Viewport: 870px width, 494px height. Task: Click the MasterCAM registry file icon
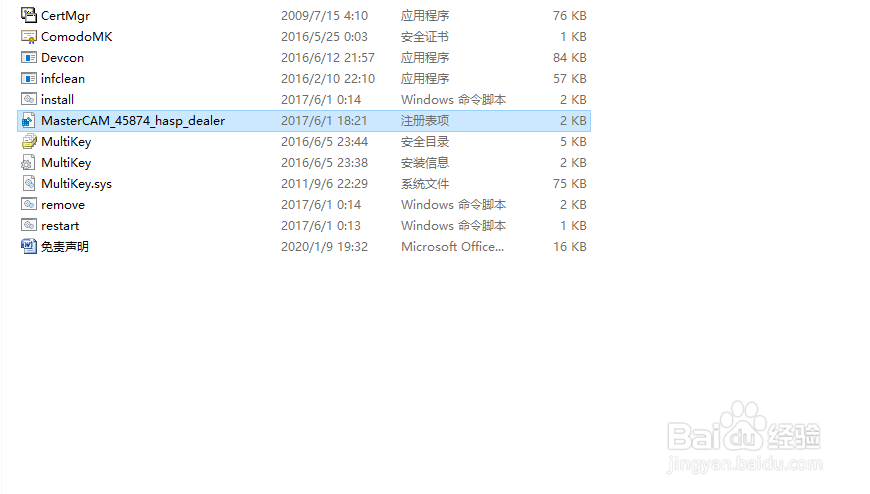(29, 120)
